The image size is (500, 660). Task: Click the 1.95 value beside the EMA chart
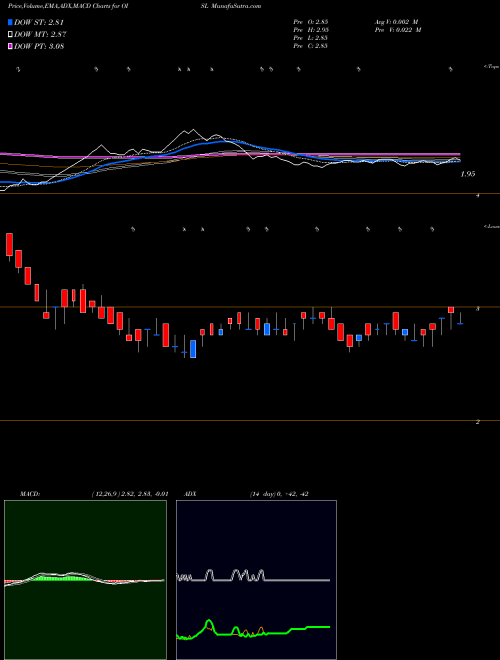coord(468,174)
